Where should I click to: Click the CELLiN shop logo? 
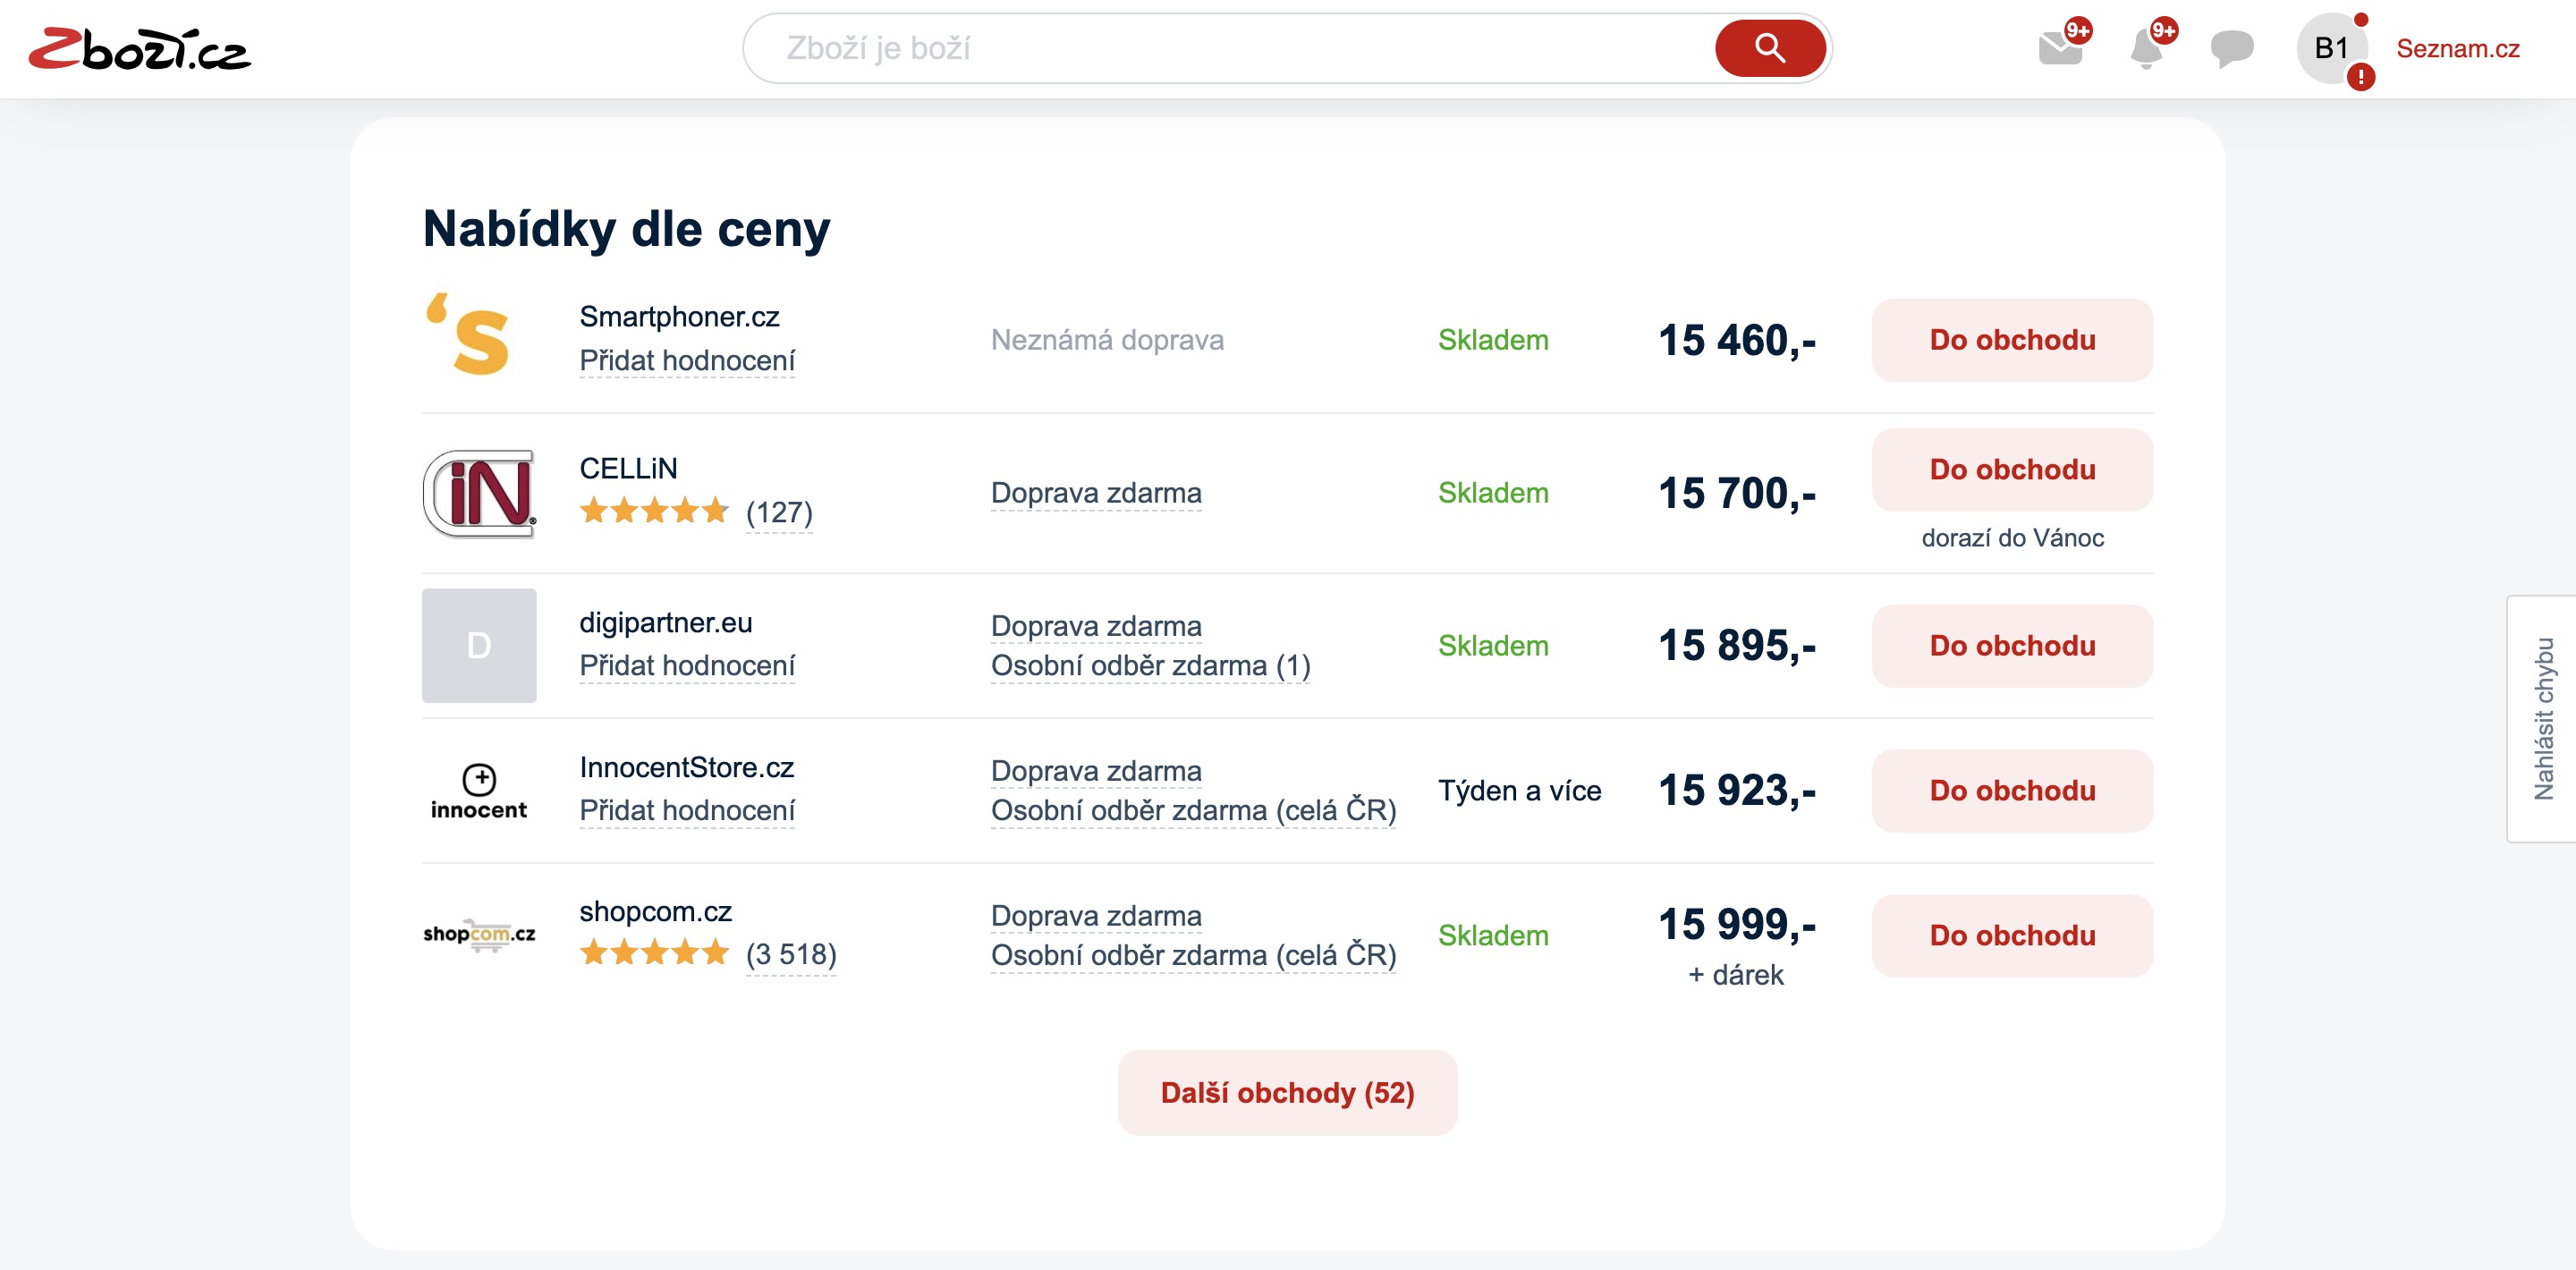[479, 494]
